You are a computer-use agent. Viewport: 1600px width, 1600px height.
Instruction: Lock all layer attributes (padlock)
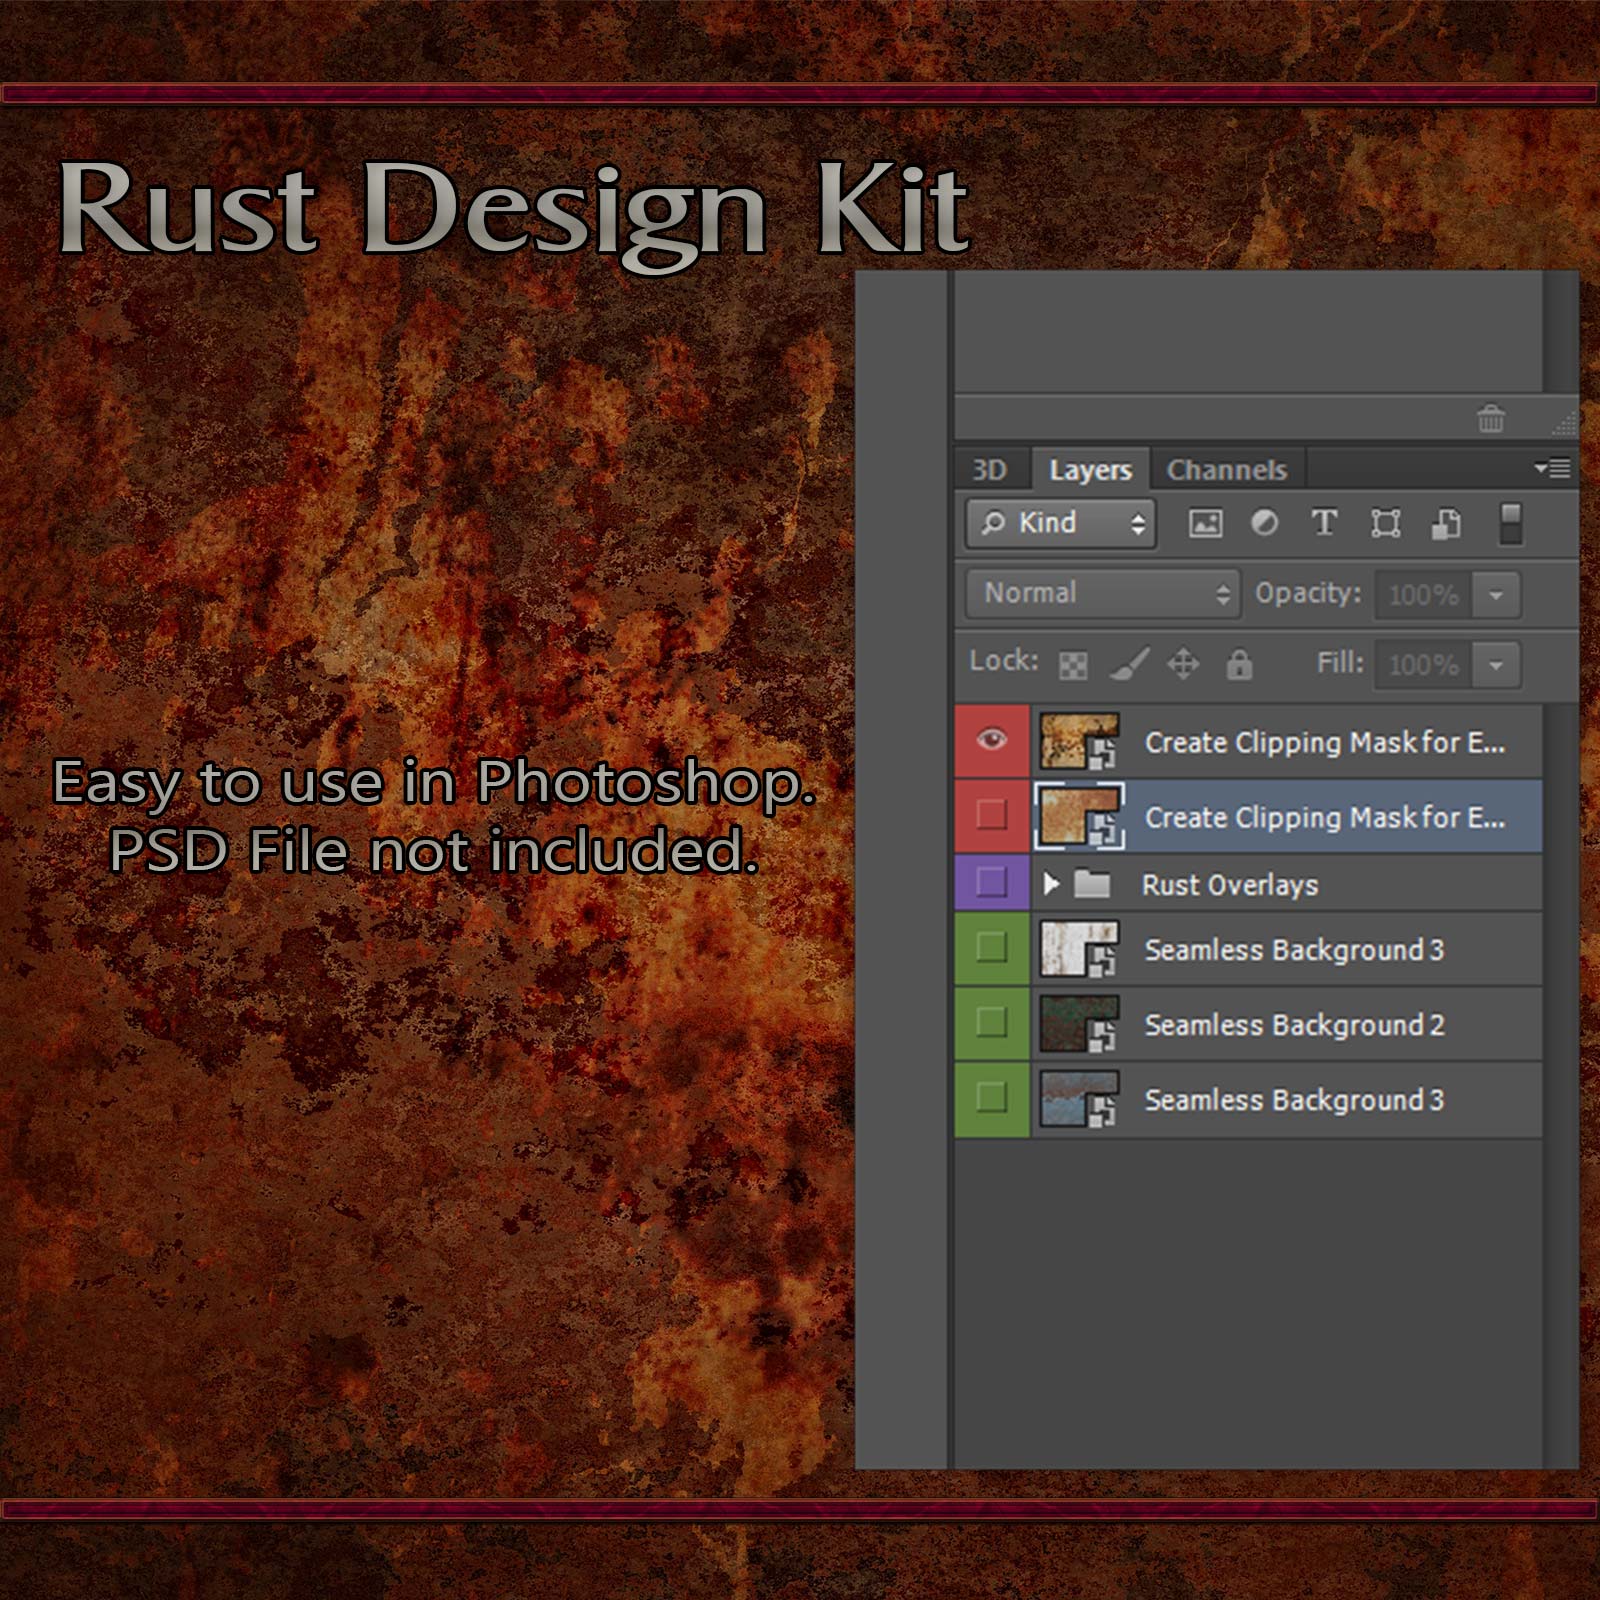[x=1239, y=664]
